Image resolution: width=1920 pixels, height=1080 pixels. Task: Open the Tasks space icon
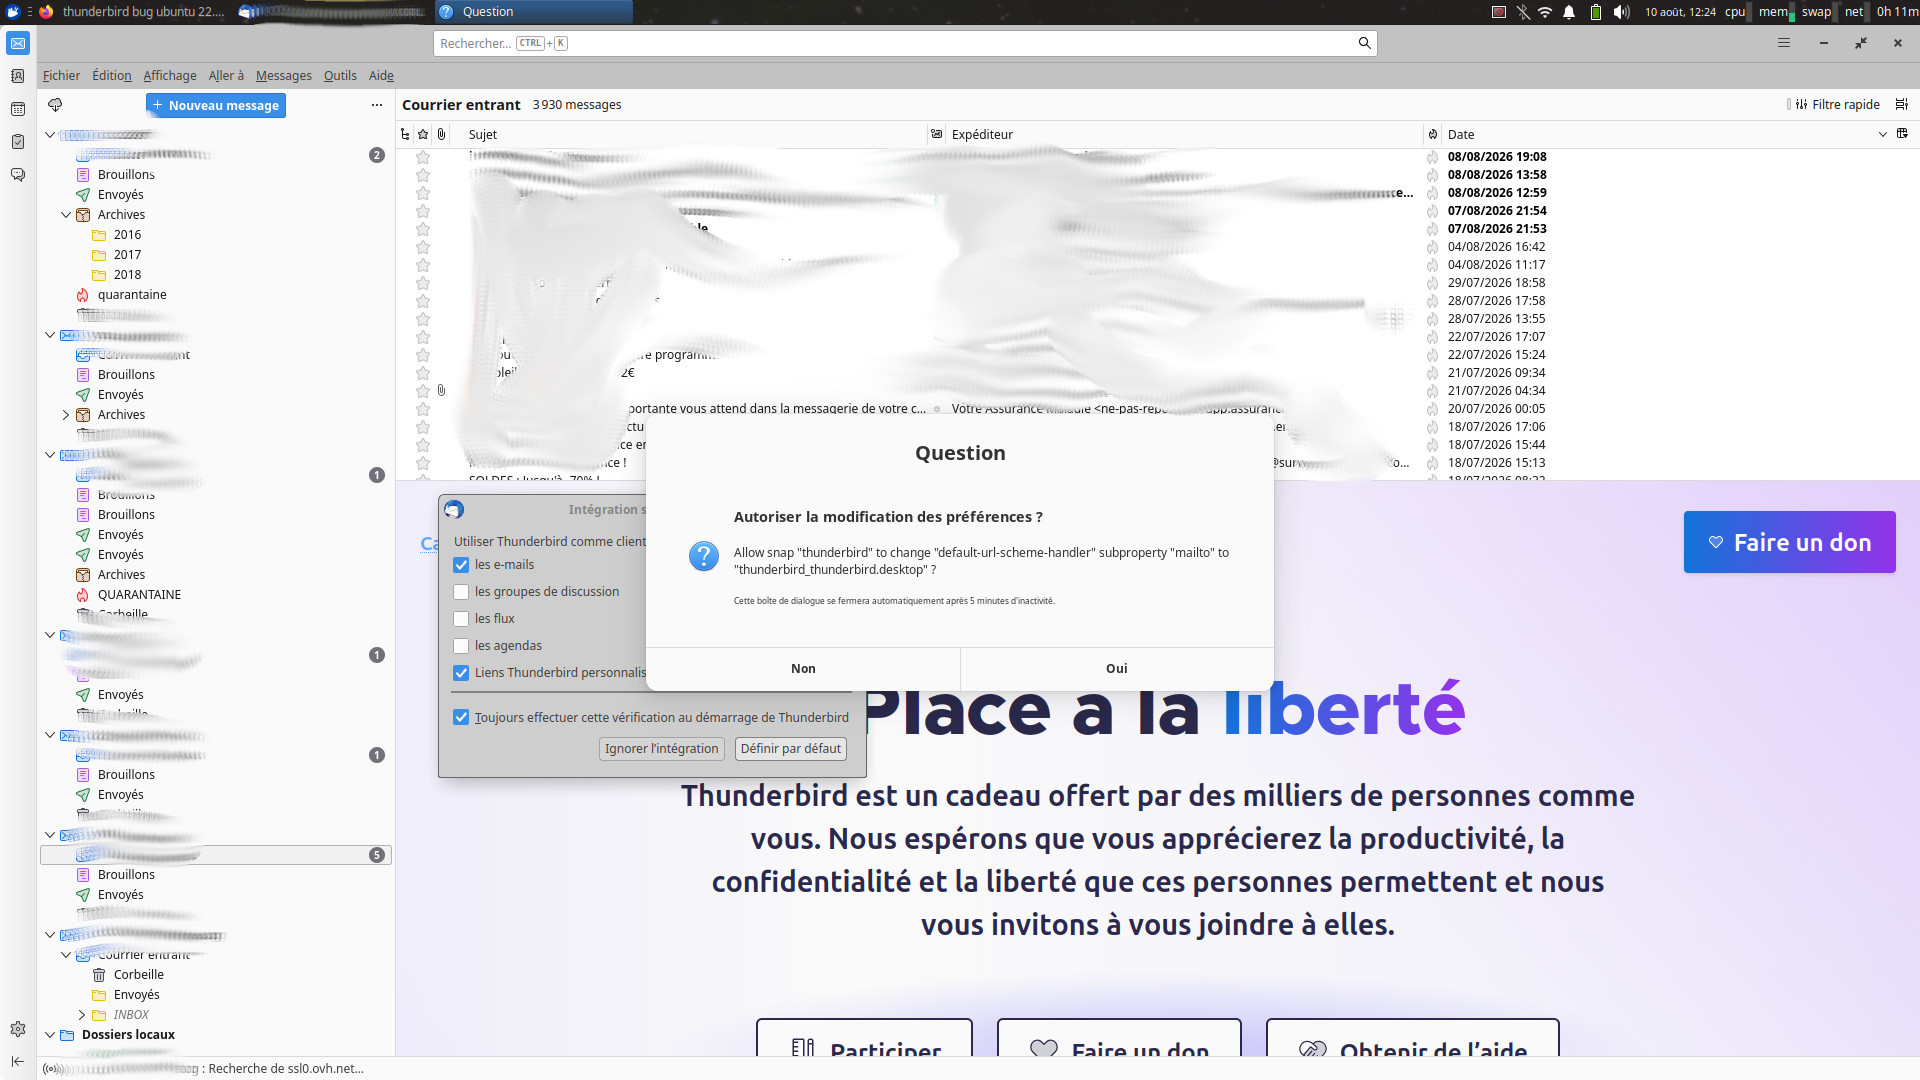tap(18, 142)
